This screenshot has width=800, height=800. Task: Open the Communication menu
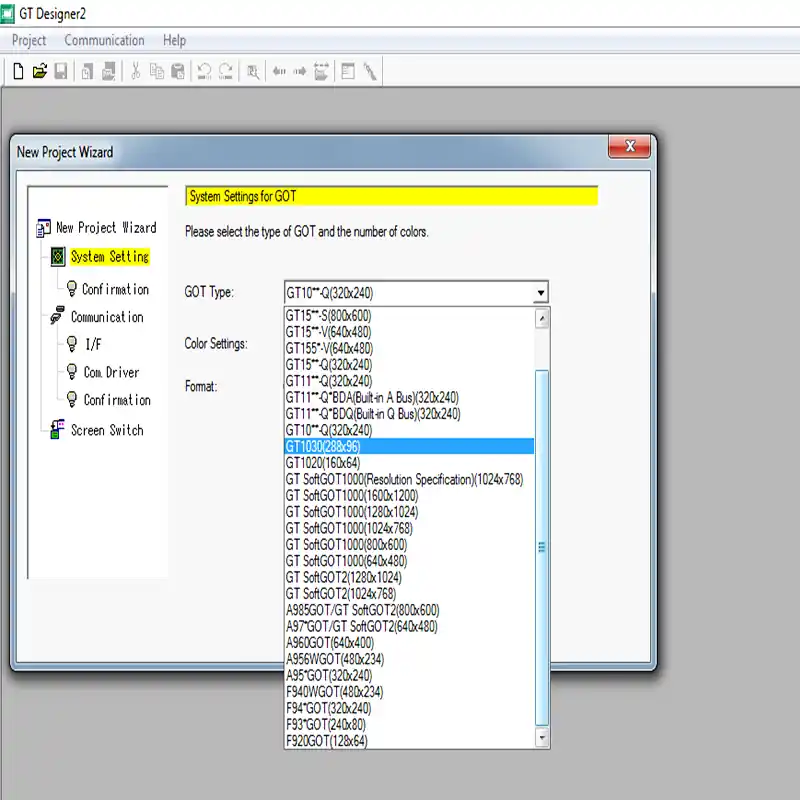[104, 40]
